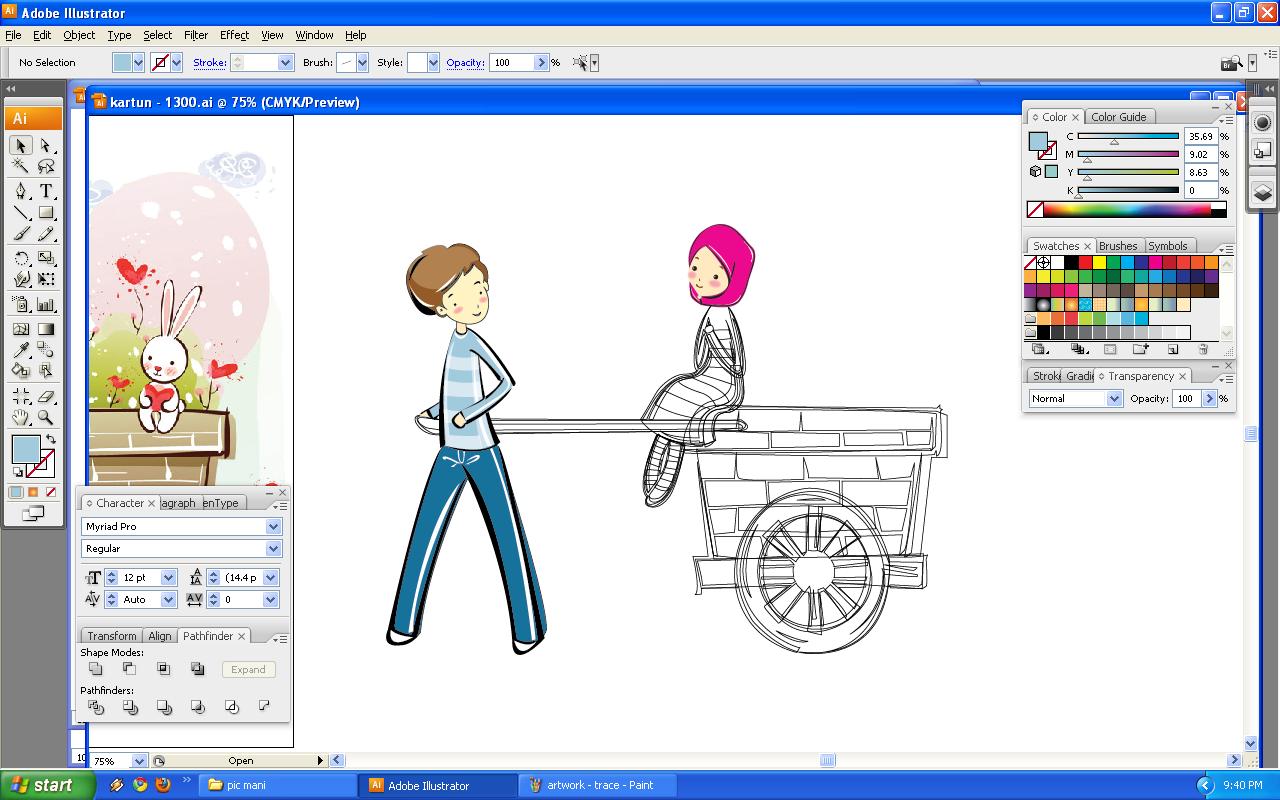
Task: Open the Auto kerning dropdown
Action: 168,599
